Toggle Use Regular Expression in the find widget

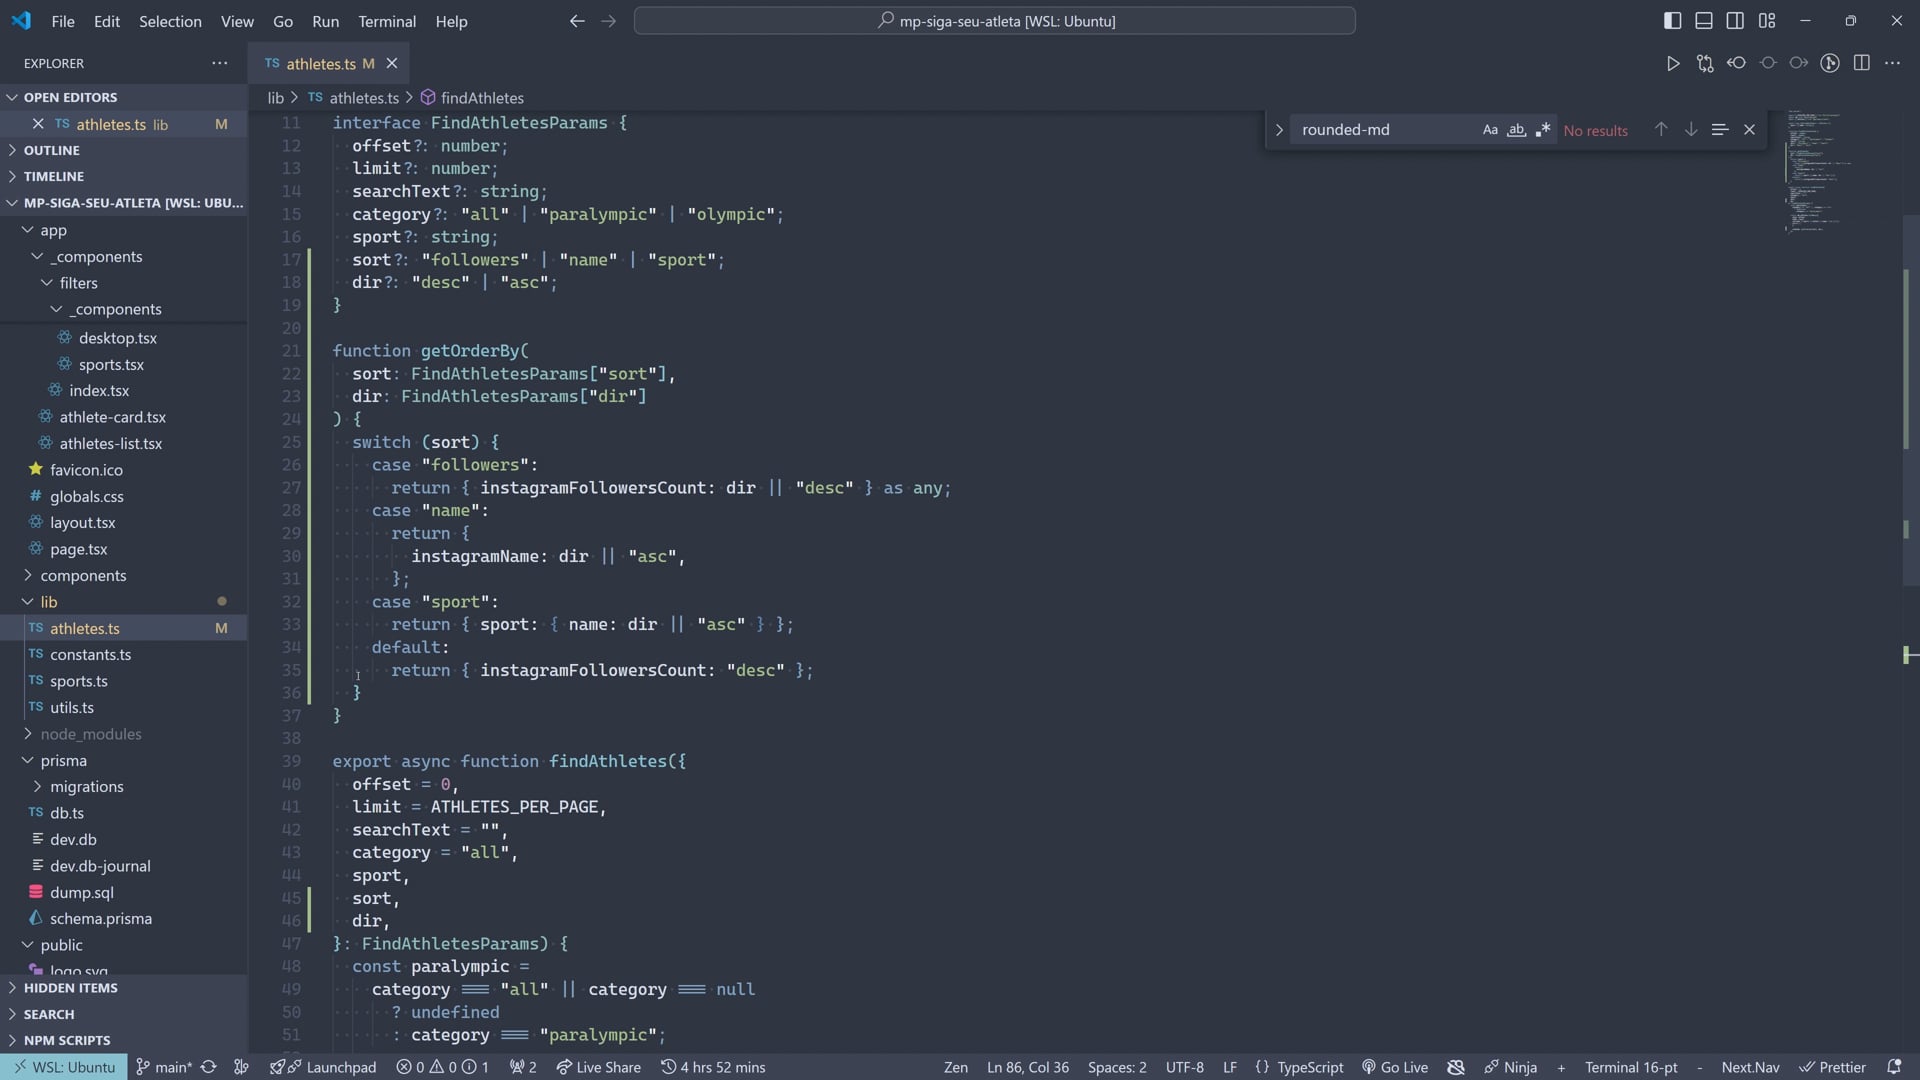[1543, 130]
